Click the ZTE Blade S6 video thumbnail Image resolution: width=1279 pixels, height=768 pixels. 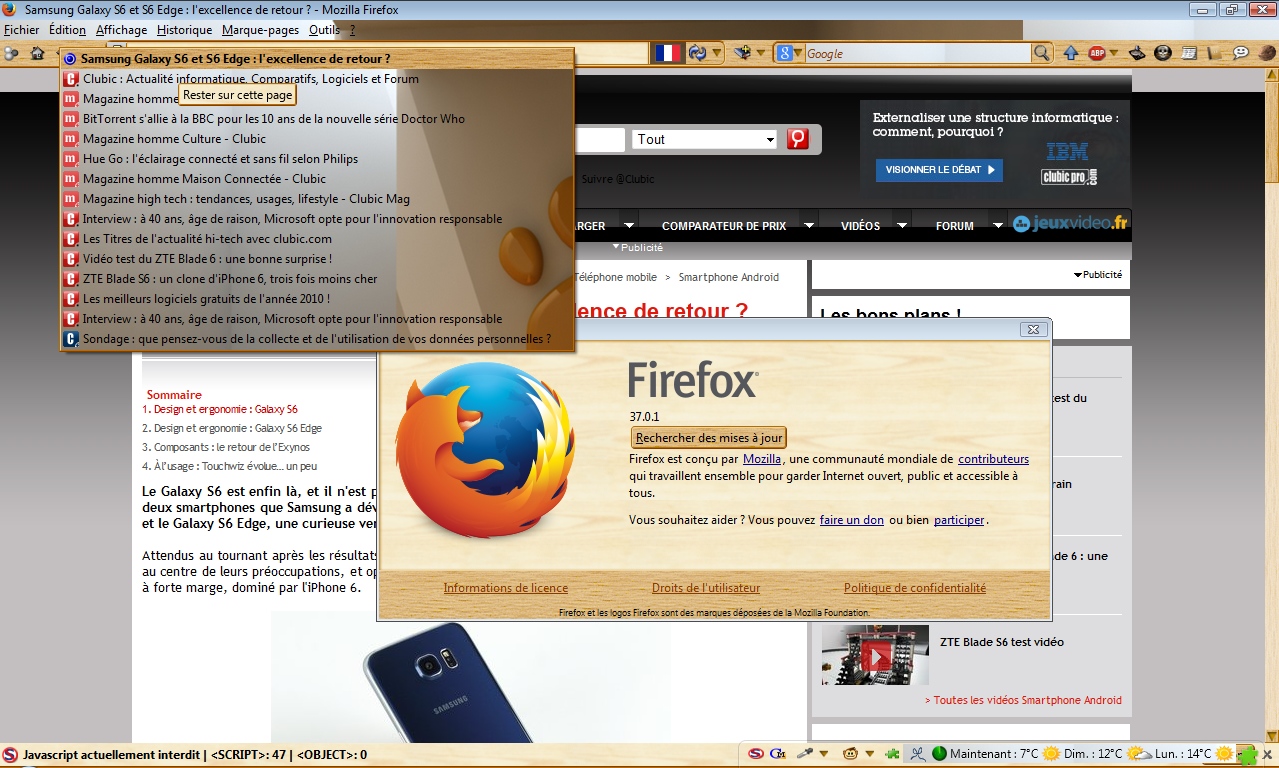coord(875,655)
